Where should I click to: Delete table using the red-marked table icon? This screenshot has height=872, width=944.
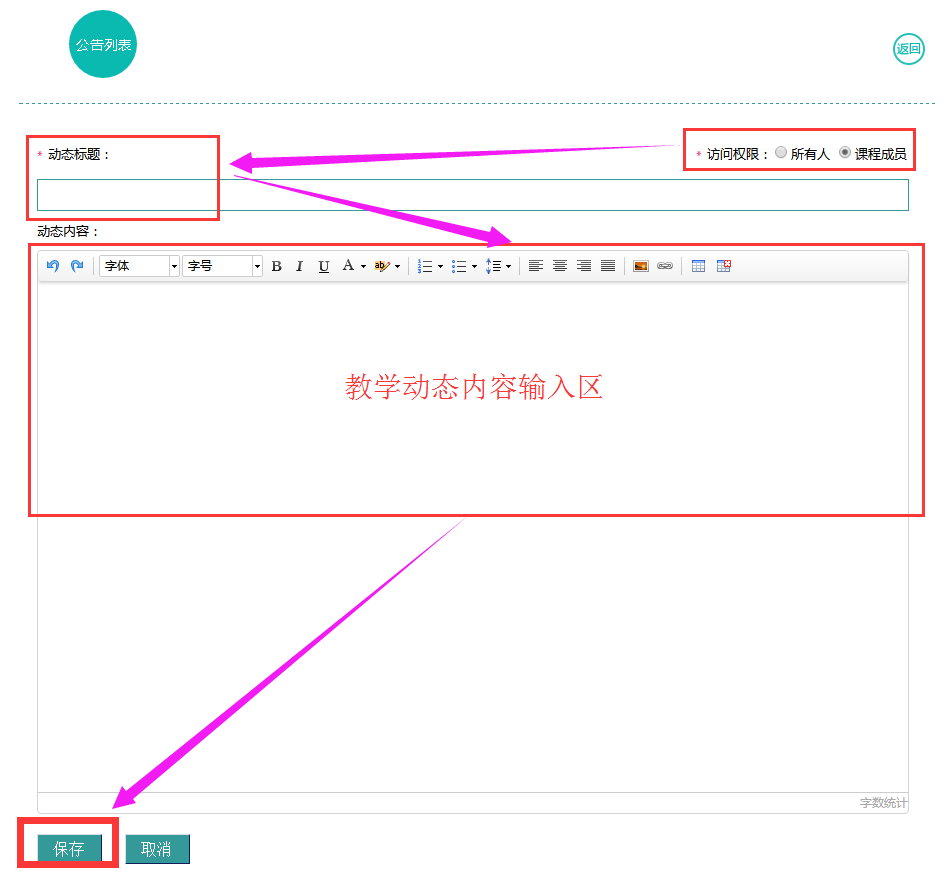[x=724, y=266]
